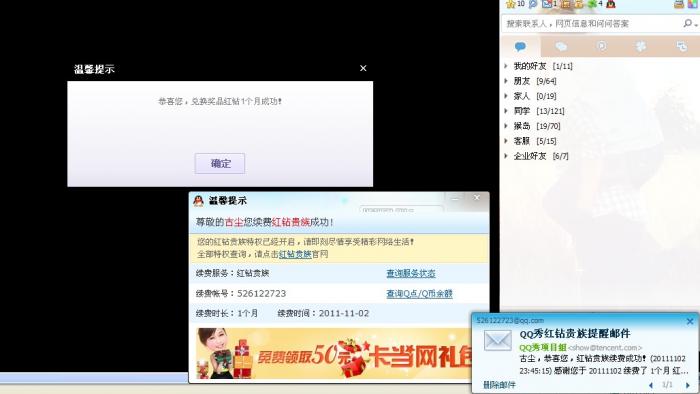This screenshot has height=394, width=700.
Task: Focus the contact search input field
Action: pos(592,23)
